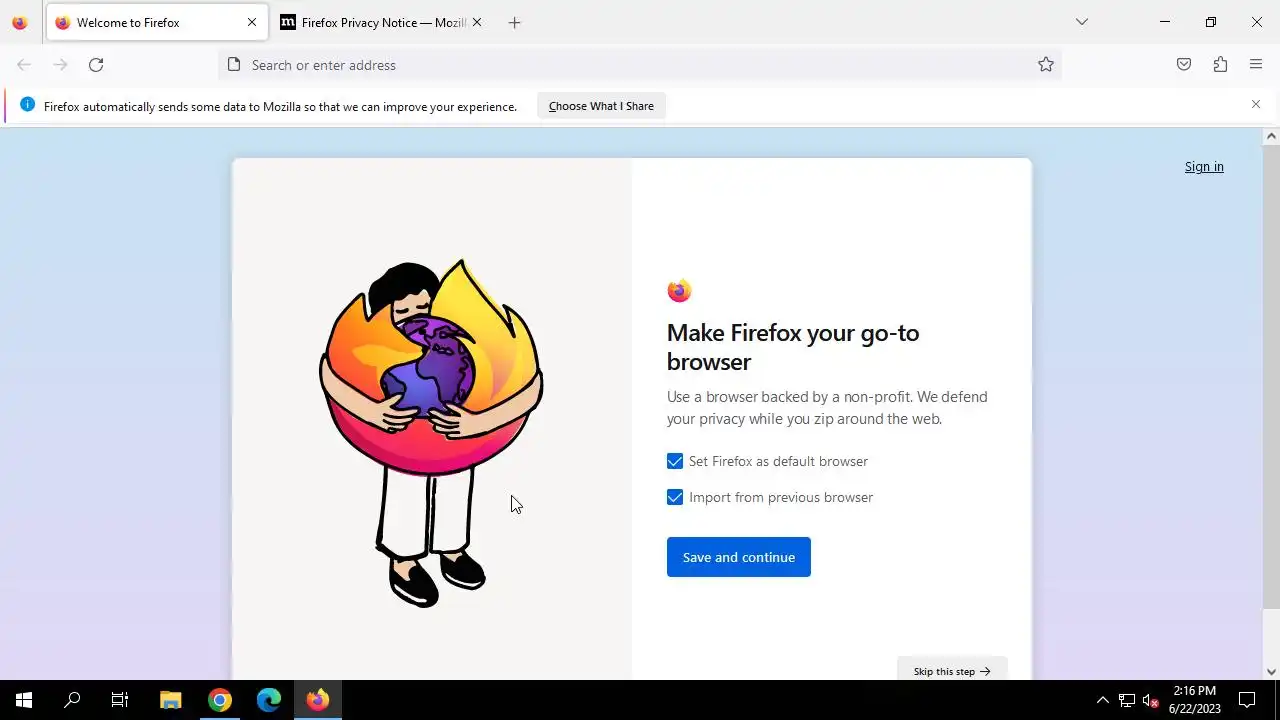1280x720 pixels.
Task: Switch to Firefox Privacy Notice tab
Action: [x=380, y=22]
